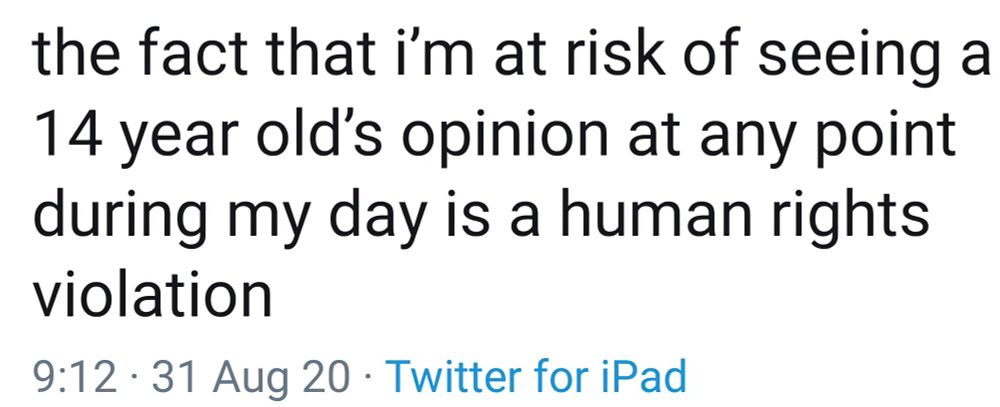Click the 31 Aug 20 tweet date

click(x=251, y=378)
